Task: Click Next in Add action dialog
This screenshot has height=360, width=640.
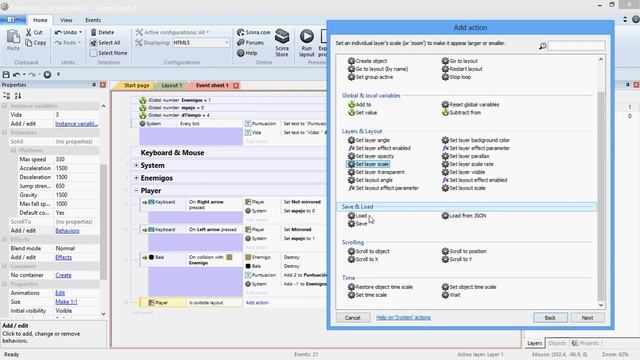Action: coord(587,318)
